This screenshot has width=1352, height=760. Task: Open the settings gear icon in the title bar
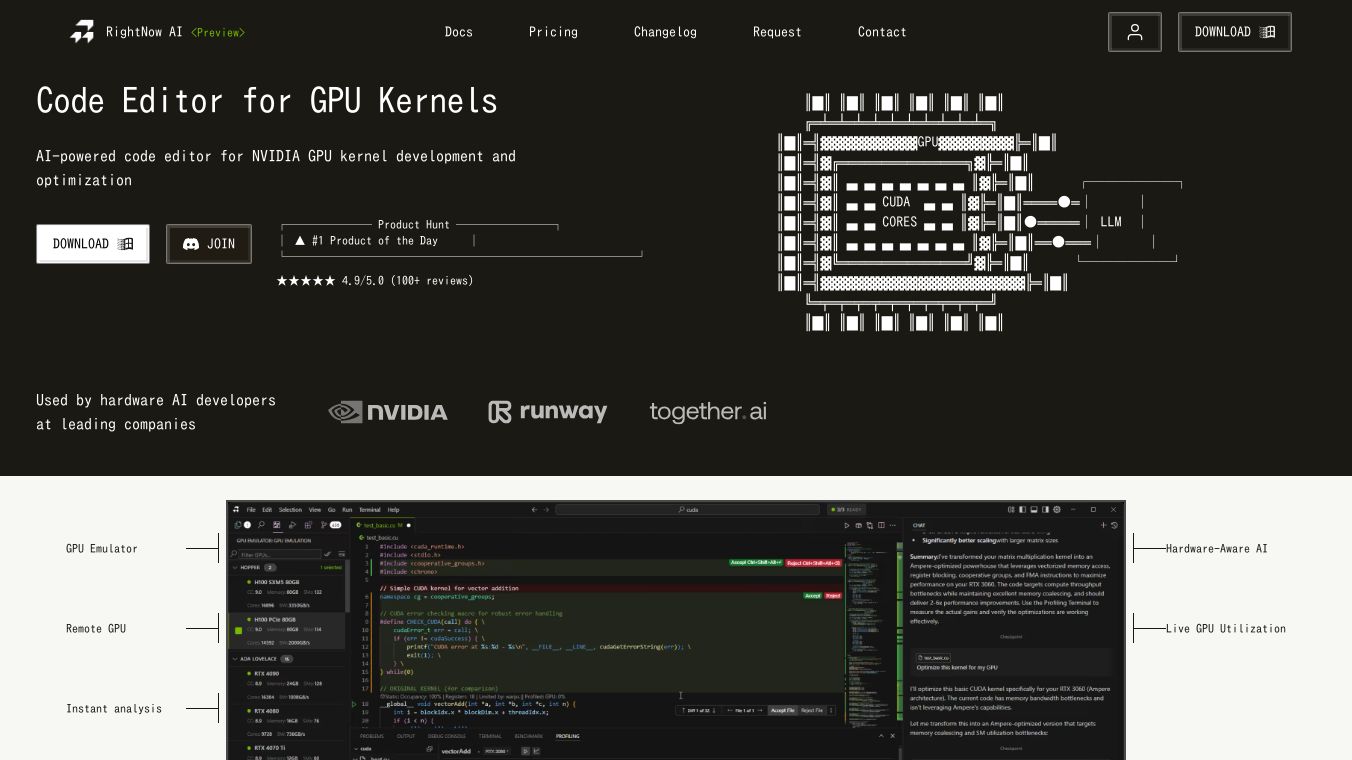point(1056,510)
